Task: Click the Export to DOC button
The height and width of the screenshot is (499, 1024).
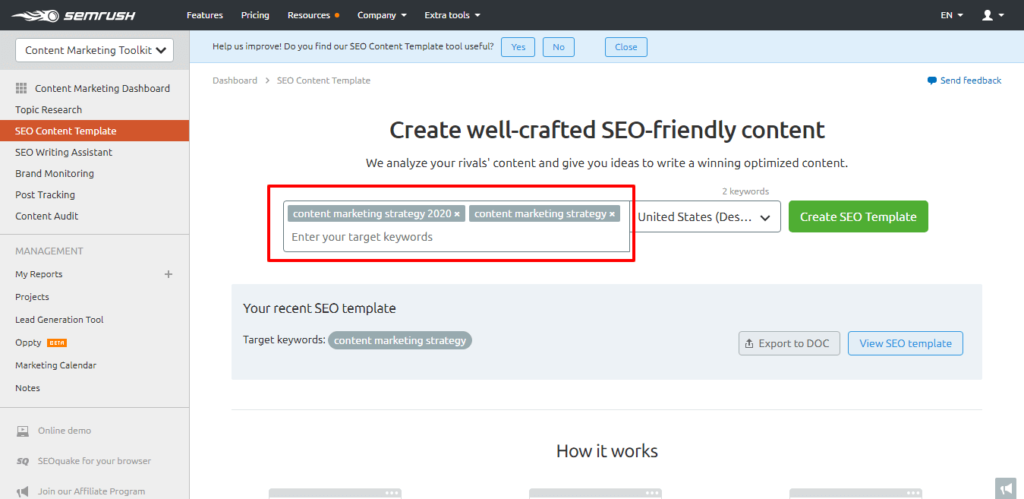Action: click(x=789, y=344)
